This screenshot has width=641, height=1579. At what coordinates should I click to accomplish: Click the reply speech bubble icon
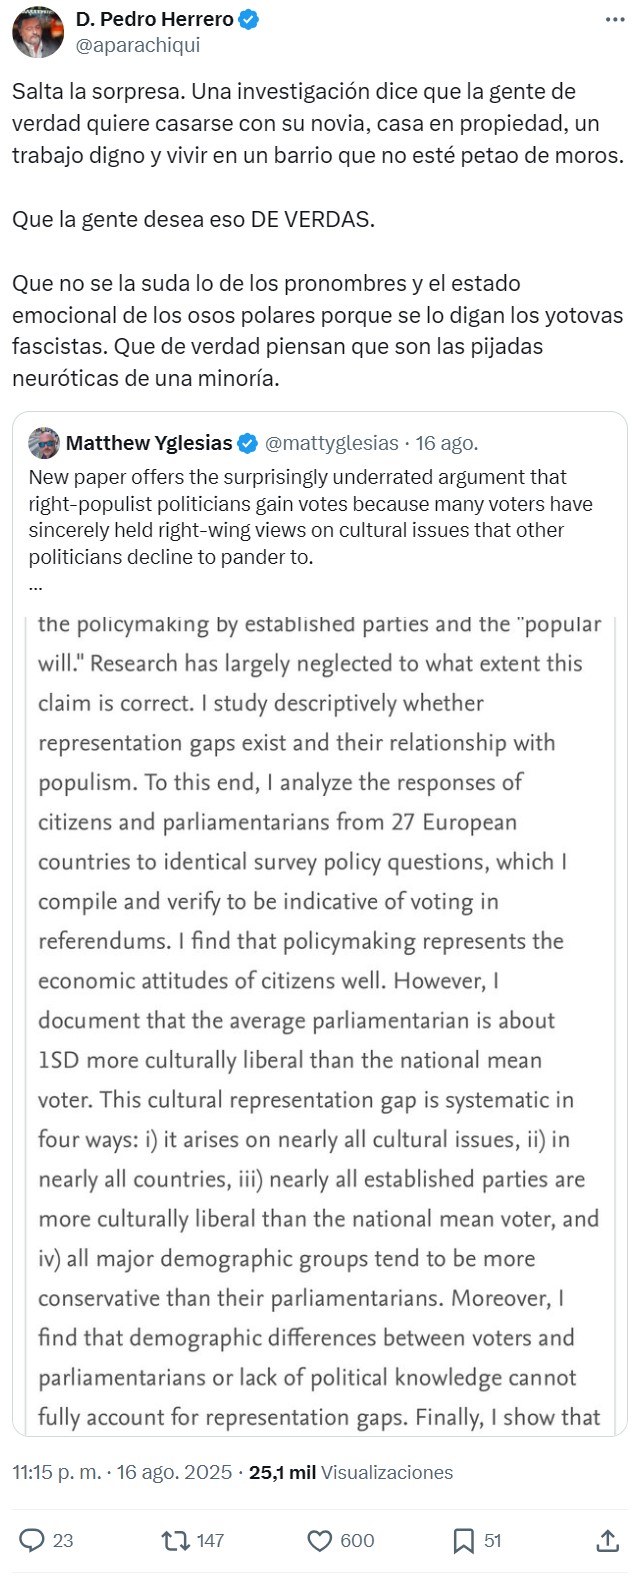point(33,1540)
